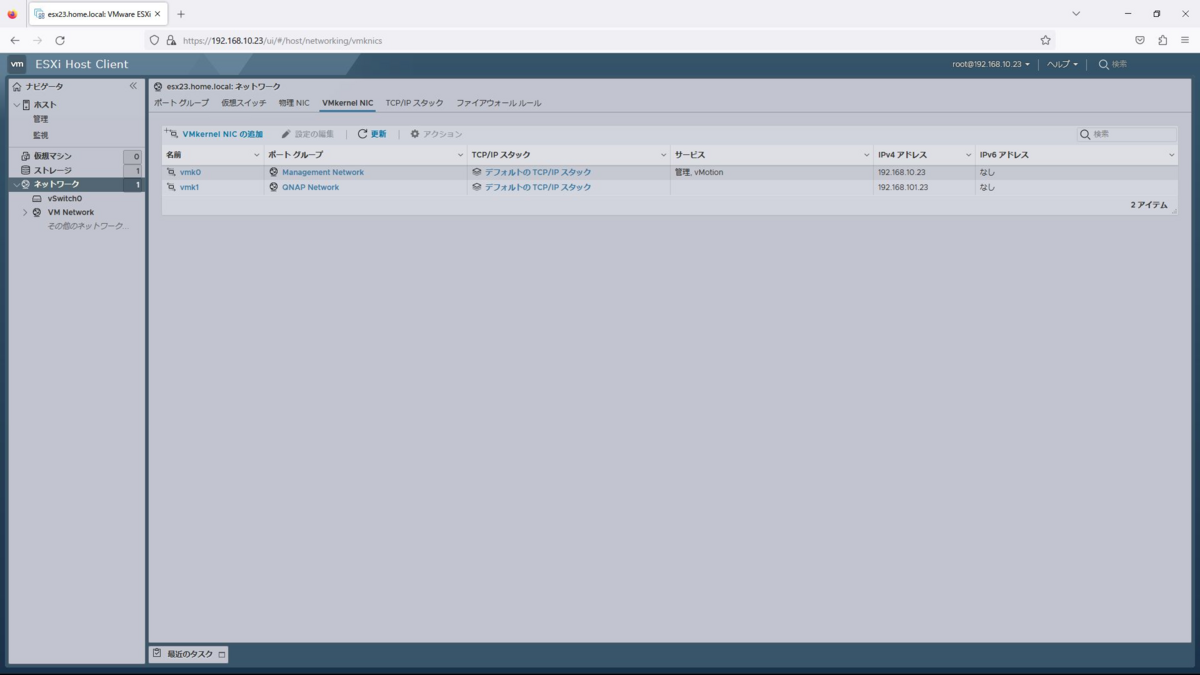Open デフォルトの TCP/IP スタック link in vmk0 row
This screenshot has height=675, width=1200.
coord(538,172)
